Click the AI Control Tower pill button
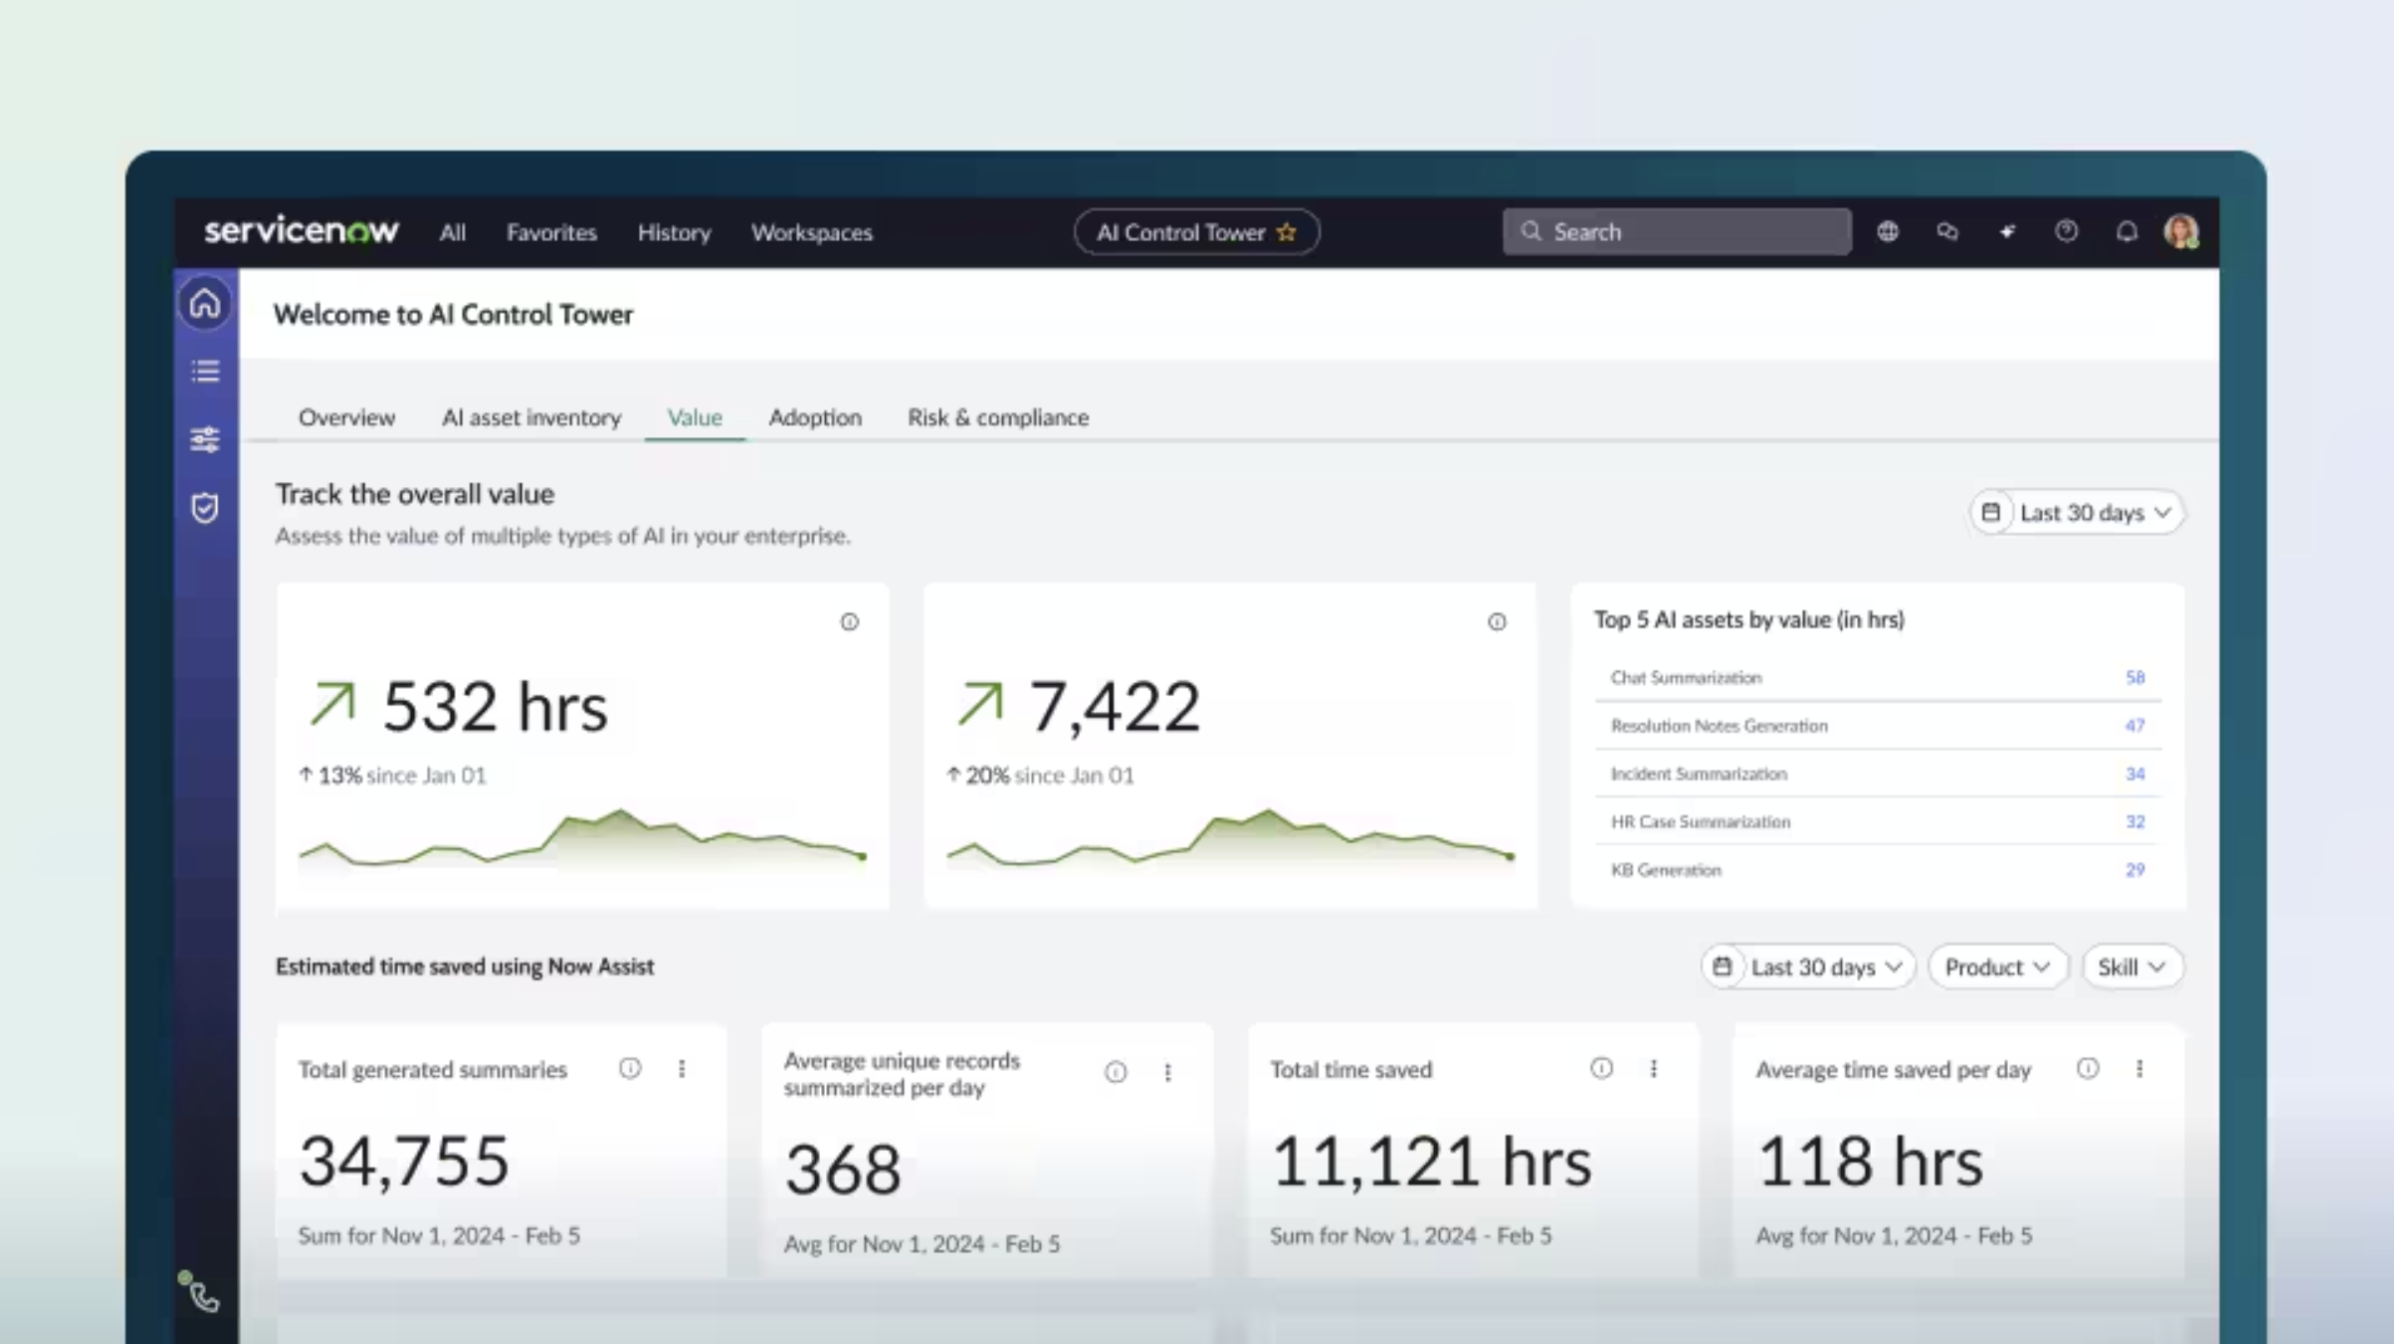The image size is (2394, 1344). [1196, 232]
